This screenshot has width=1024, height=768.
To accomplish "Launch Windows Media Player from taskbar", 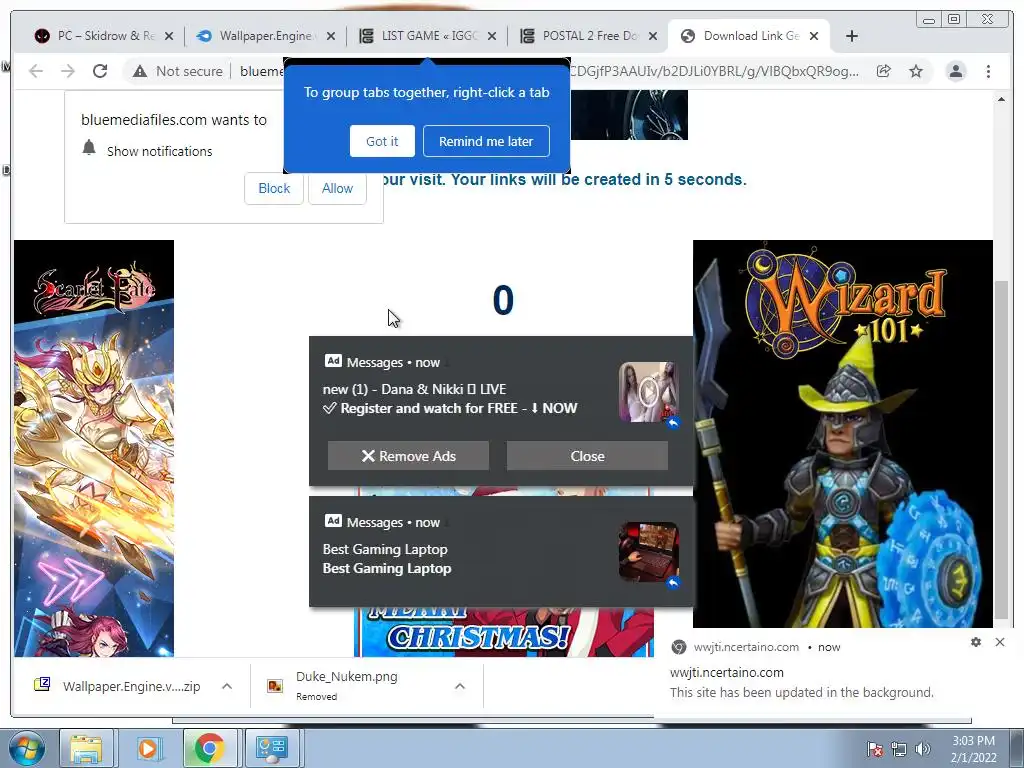I will [x=148, y=748].
